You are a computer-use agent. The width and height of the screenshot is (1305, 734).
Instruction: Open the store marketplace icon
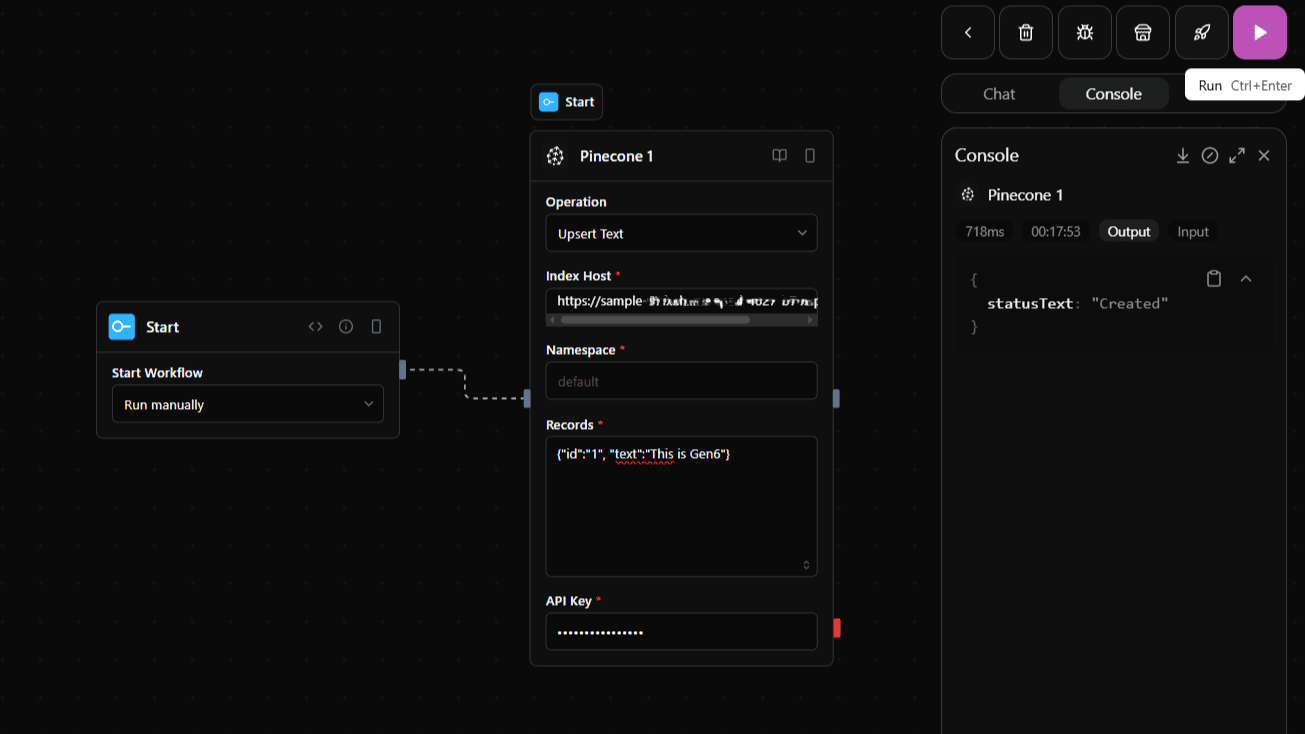coord(1143,33)
